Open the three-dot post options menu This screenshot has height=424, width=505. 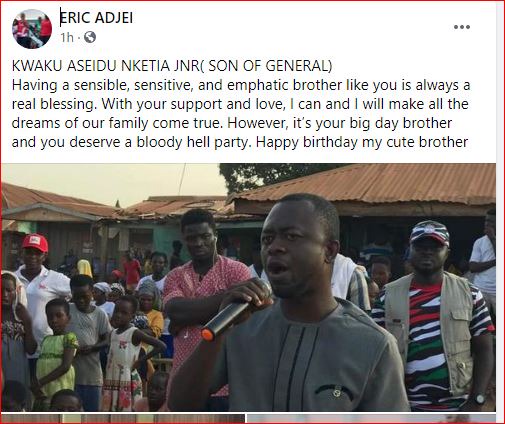point(462,27)
